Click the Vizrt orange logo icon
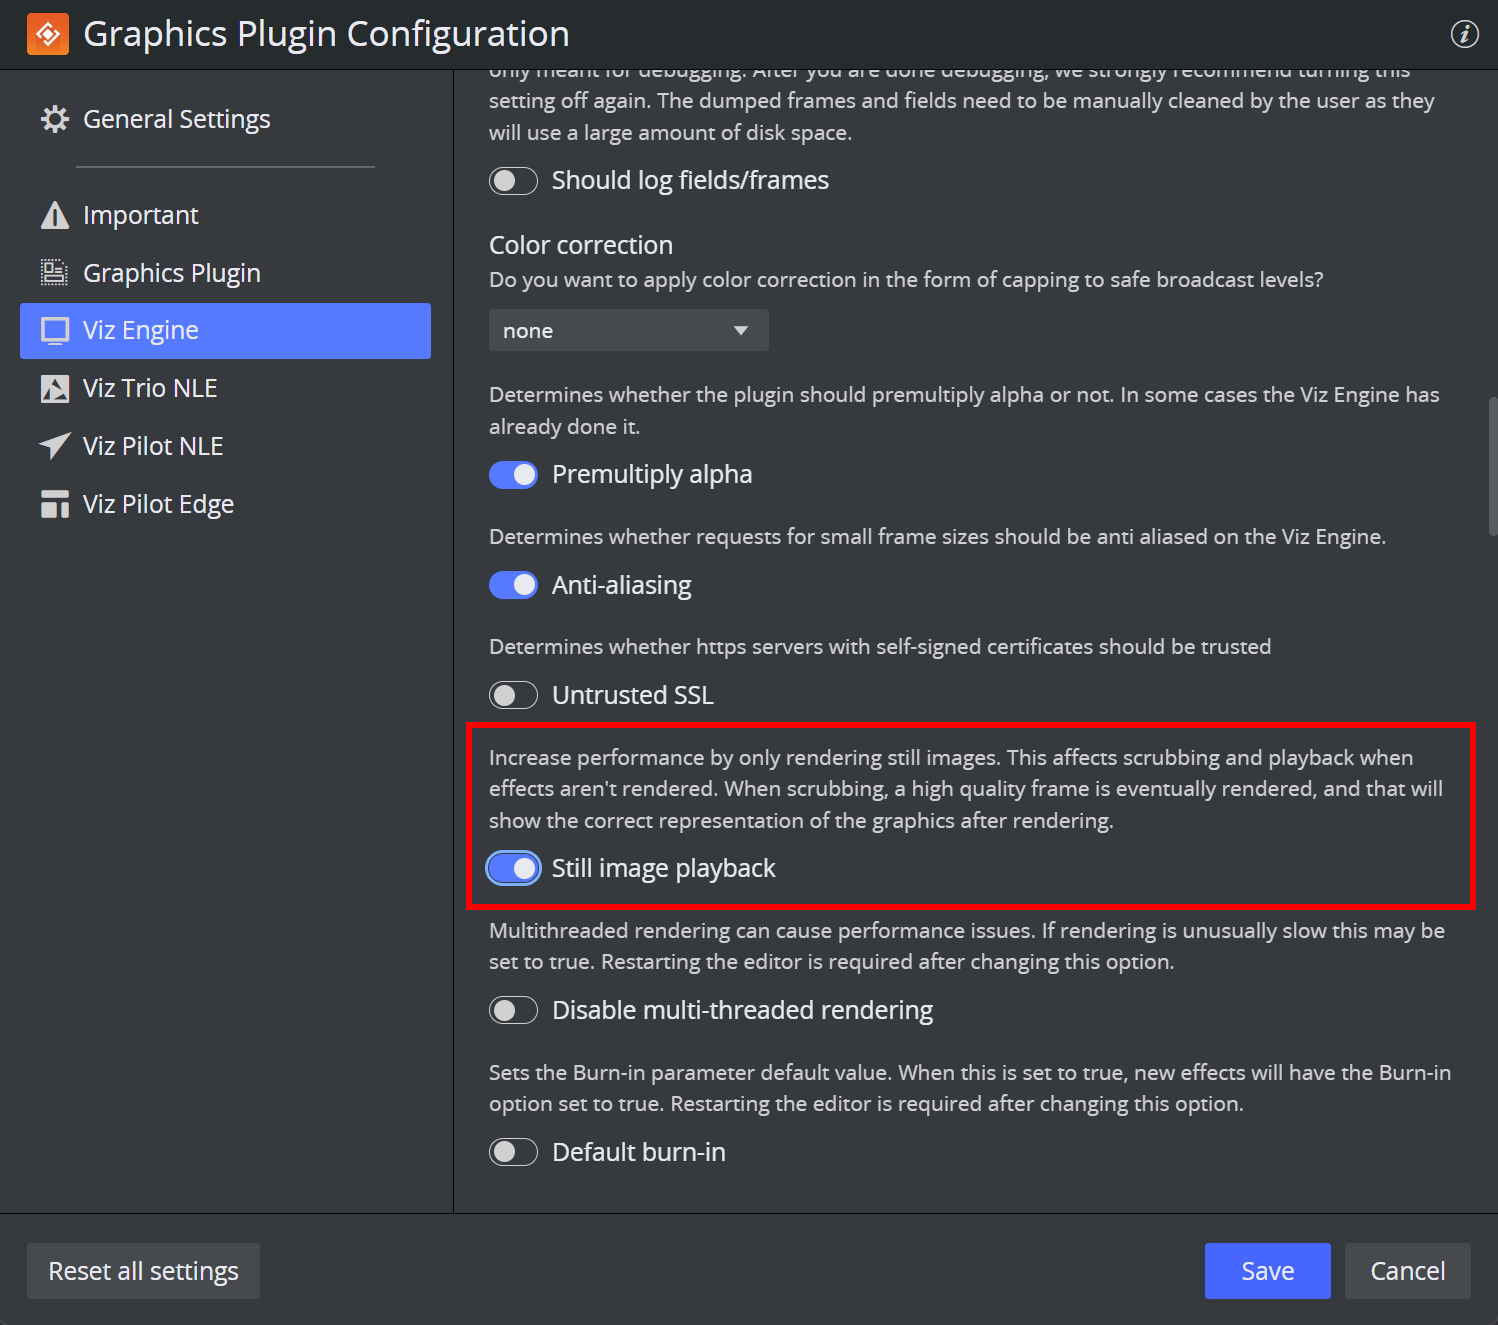 pyautogui.click(x=48, y=34)
